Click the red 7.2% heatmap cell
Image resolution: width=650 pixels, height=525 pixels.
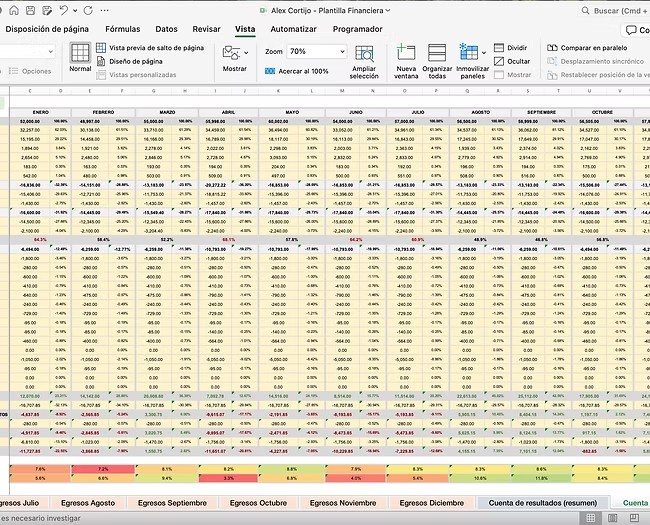pyautogui.click(x=103, y=468)
